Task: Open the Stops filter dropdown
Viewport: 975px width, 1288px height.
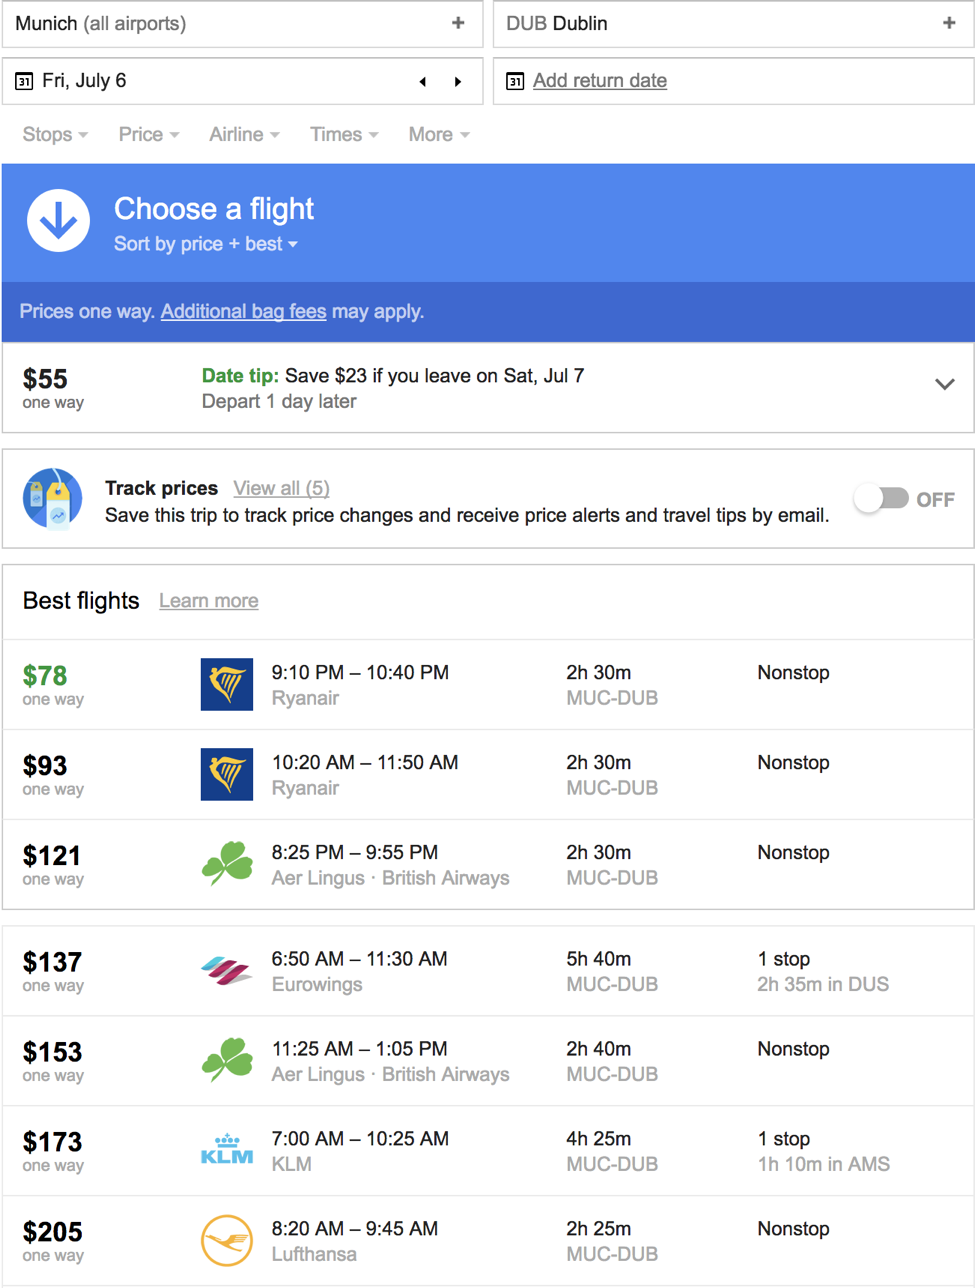Action: (55, 134)
